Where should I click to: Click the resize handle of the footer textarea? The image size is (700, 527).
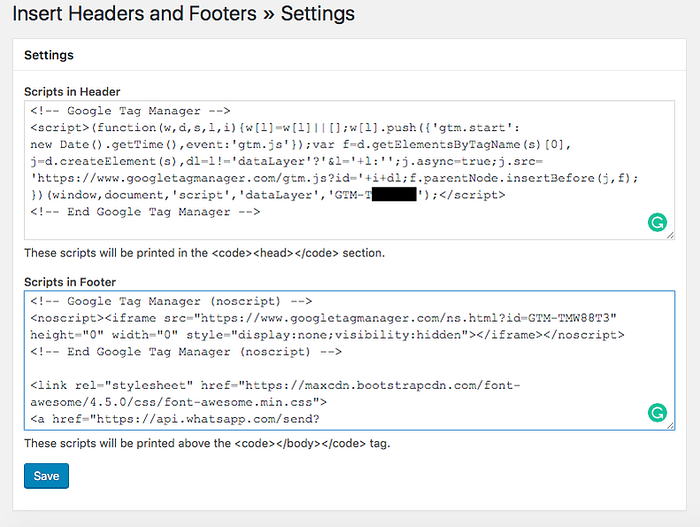coord(671,426)
